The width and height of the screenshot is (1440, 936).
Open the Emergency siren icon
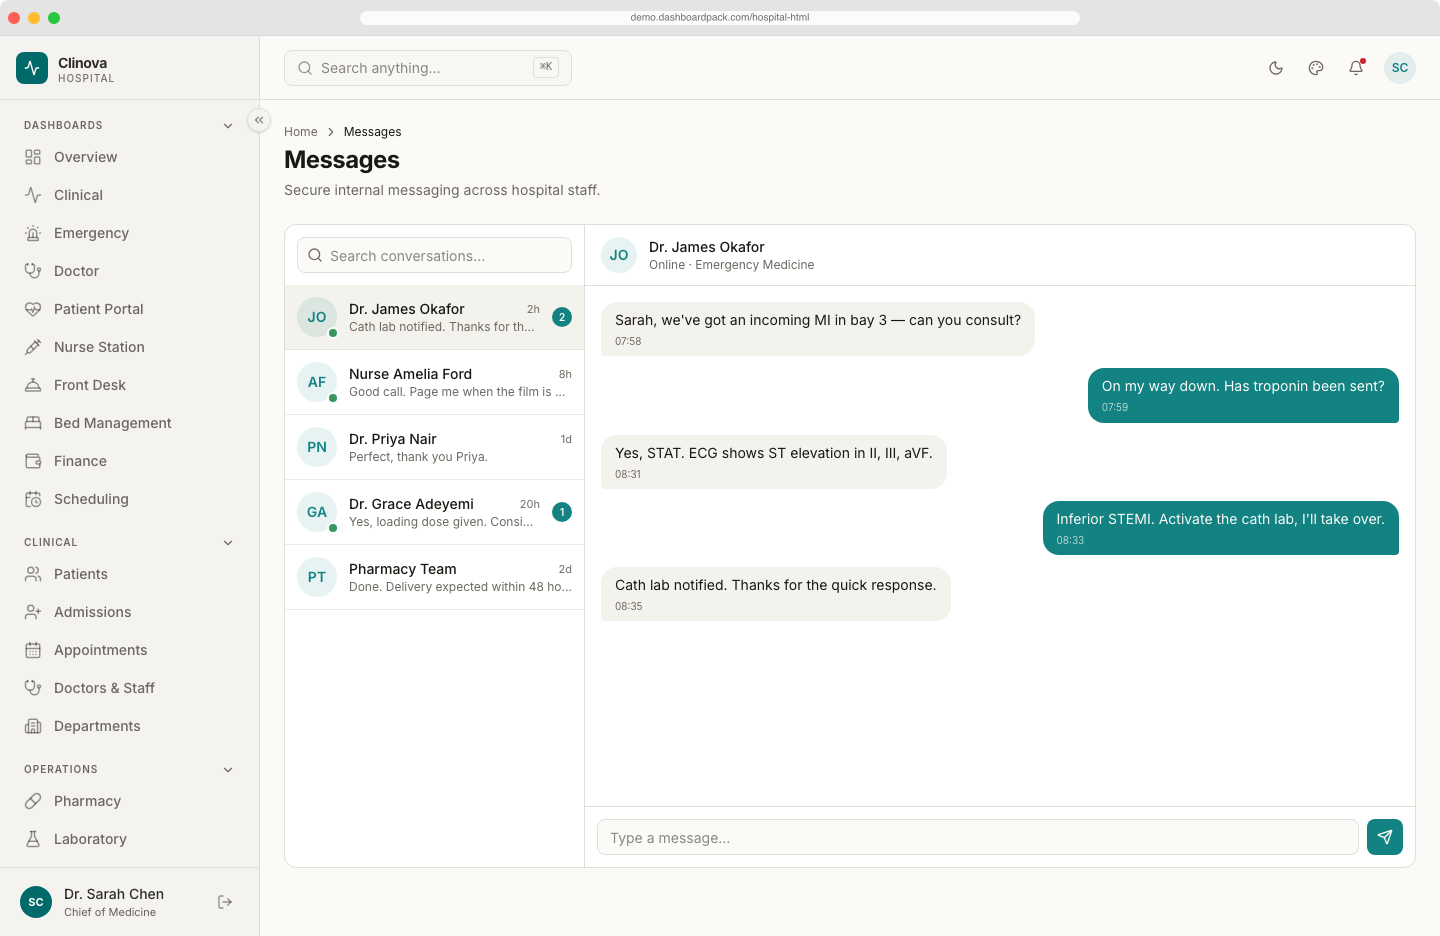click(33, 233)
